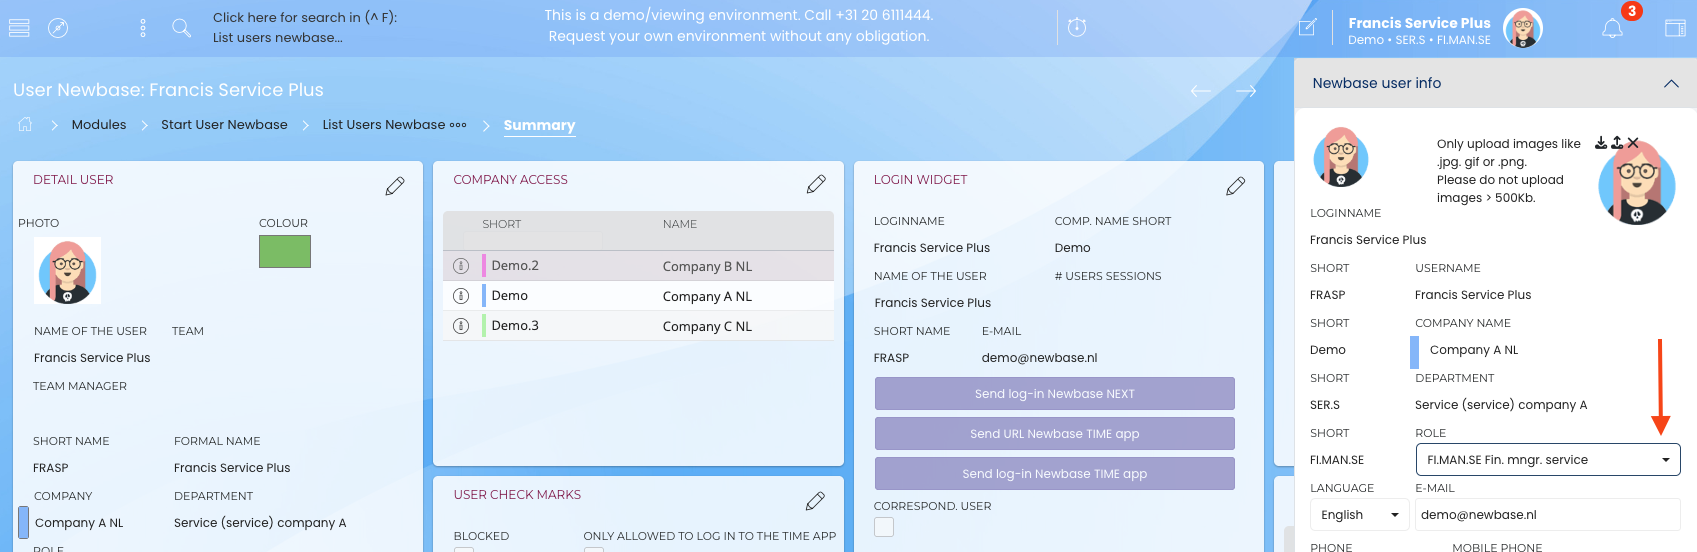1697x552 pixels.
Task: Click Francis Service Plus name in header
Action: coord(1419,23)
